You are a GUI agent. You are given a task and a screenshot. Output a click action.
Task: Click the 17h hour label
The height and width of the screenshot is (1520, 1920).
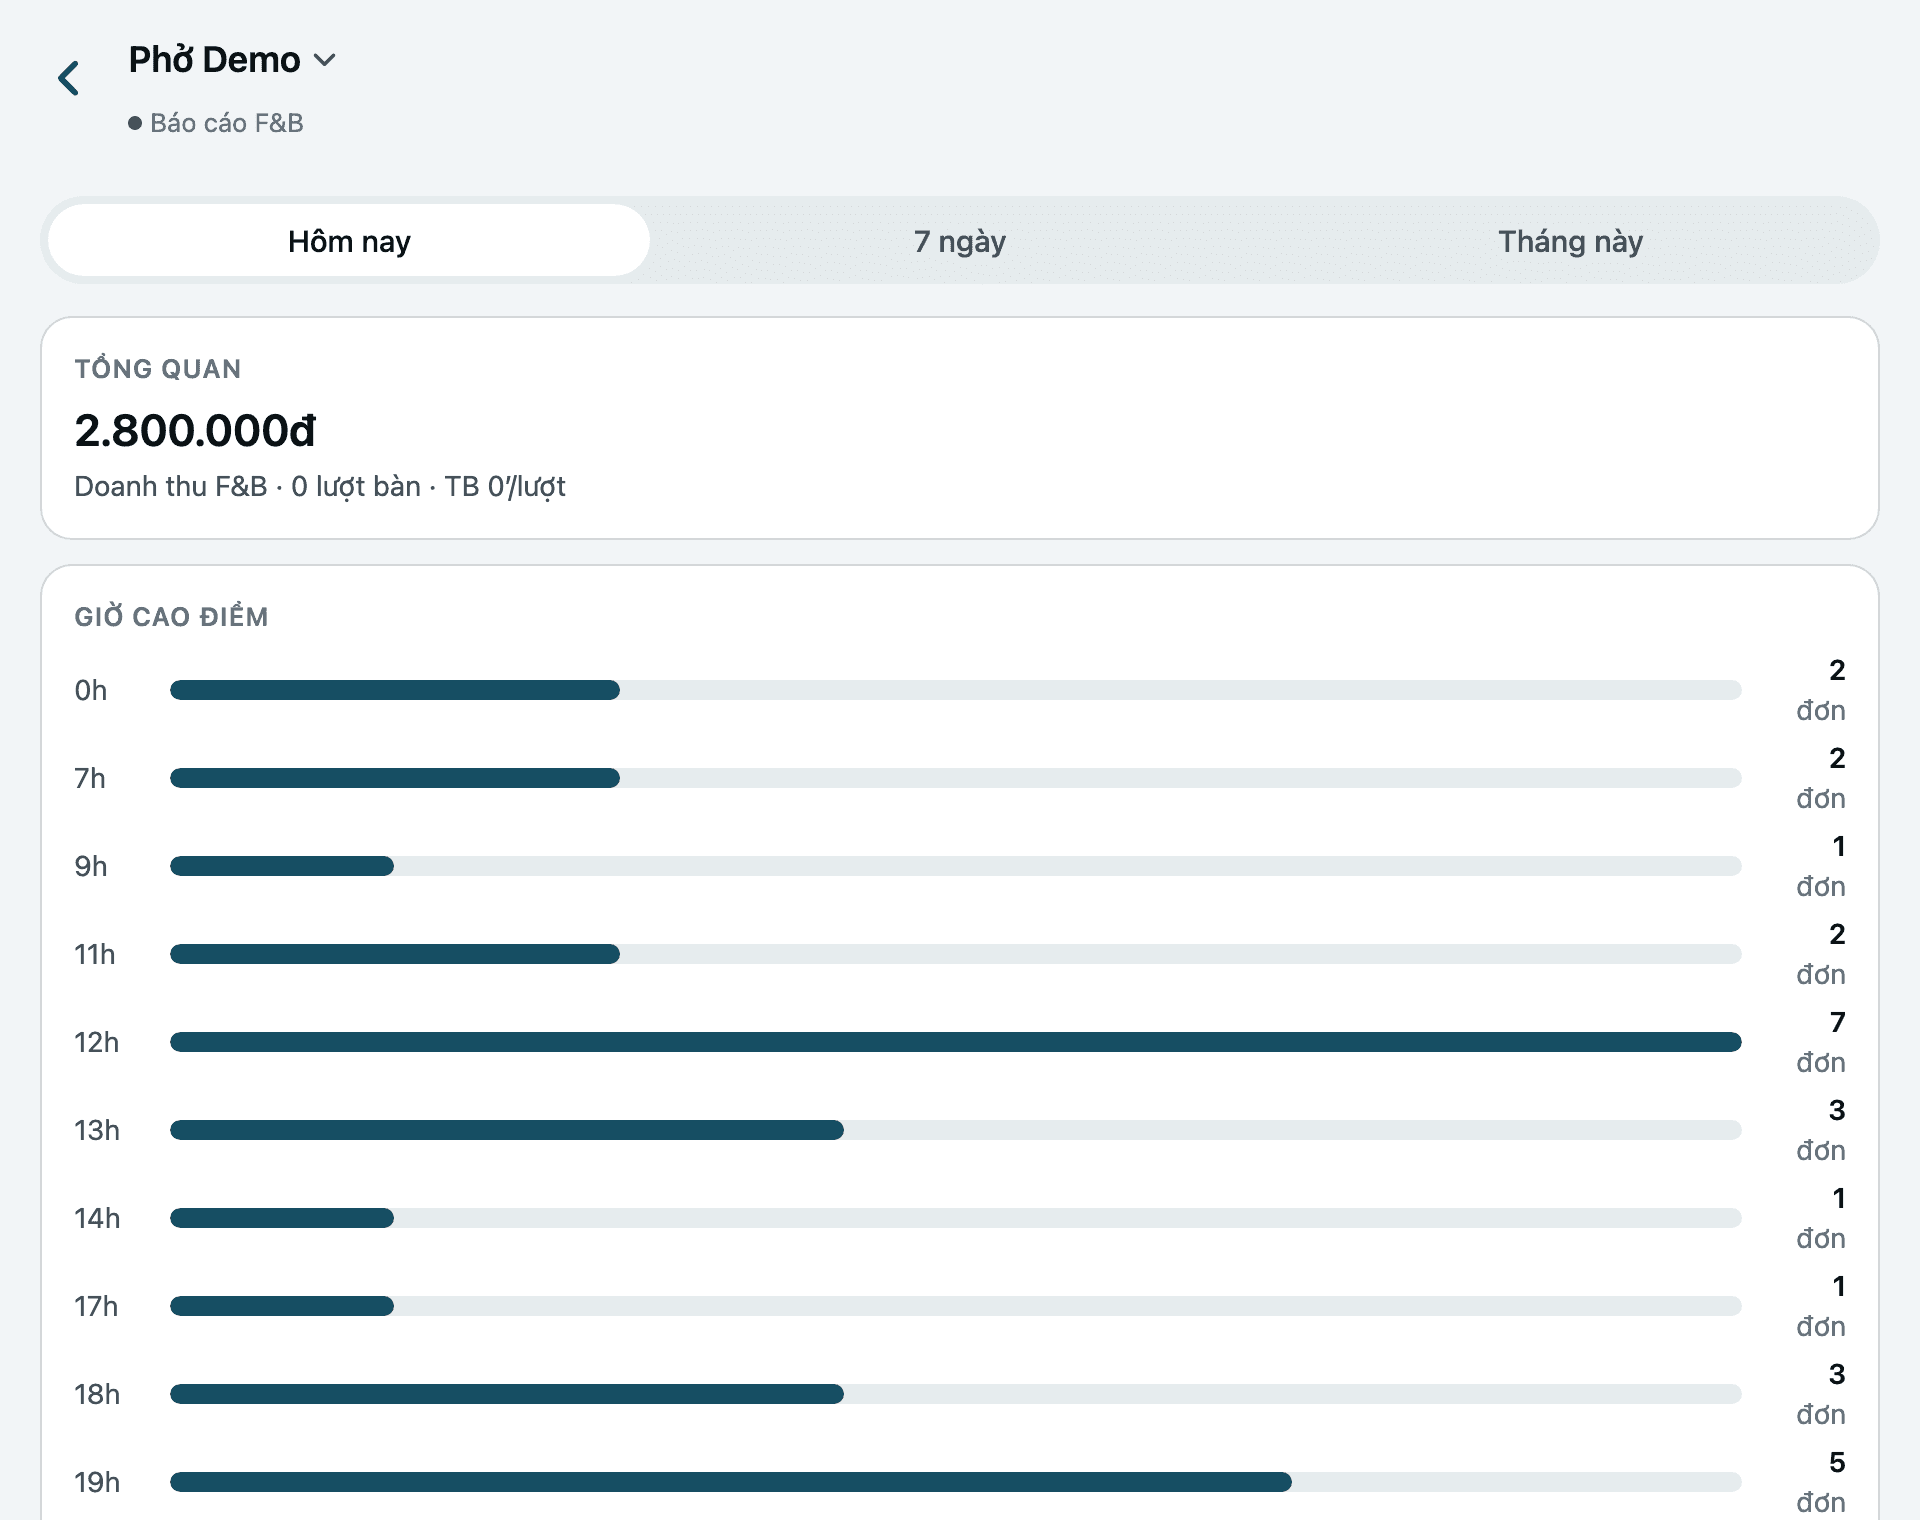[96, 1306]
